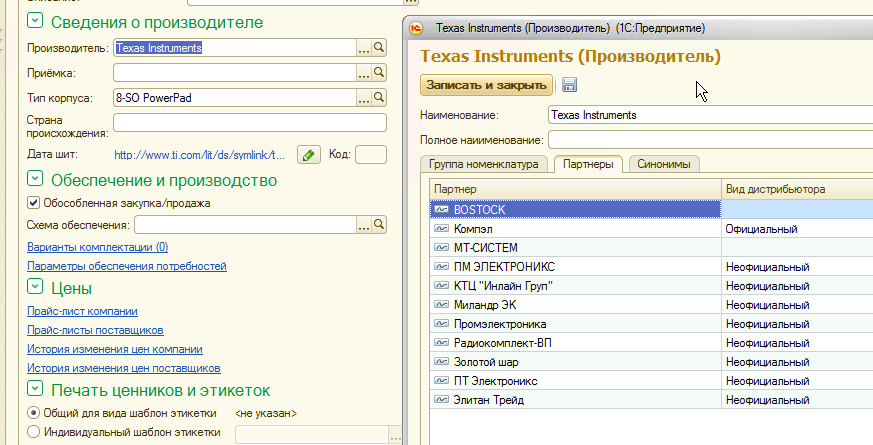
Task: Select Индивидуальный шаблон этикетки option
Action: (x=34, y=432)
